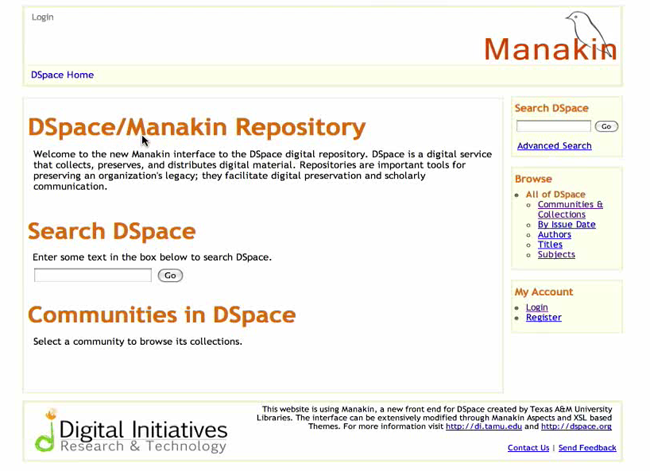Open Send Feedback in footer
Screen dimensions: 650x471
[587, 448]
